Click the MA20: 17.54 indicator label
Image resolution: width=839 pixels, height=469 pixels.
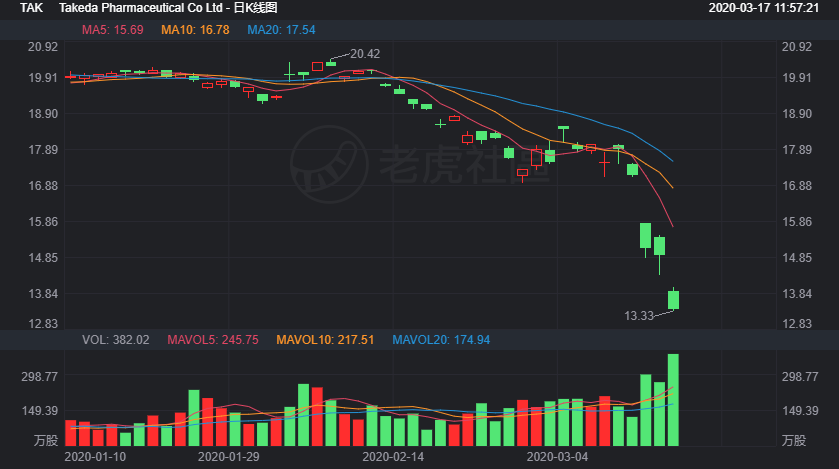click(x=281, y=30)
